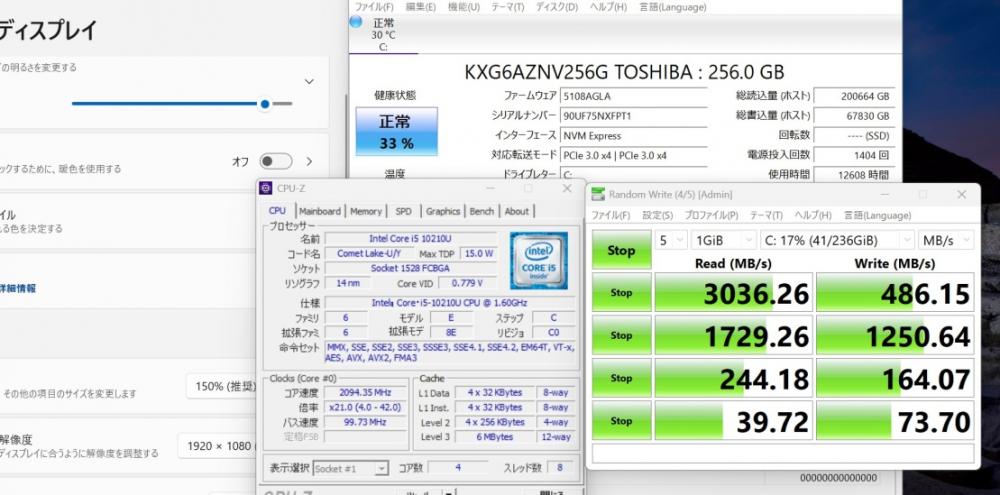
Task: Close the Random Write CrystalDiskMark window
Action: [962, 195]
